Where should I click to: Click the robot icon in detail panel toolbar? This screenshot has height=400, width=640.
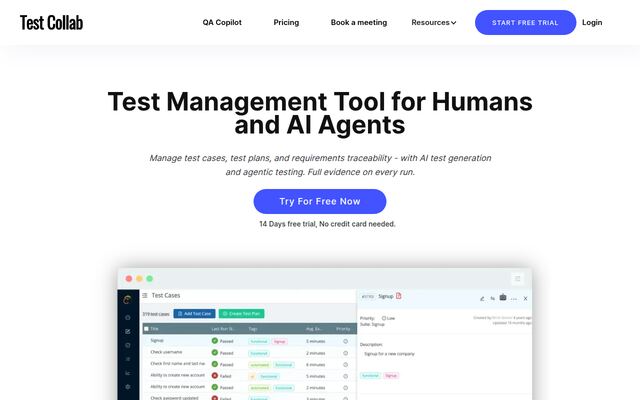503,298
